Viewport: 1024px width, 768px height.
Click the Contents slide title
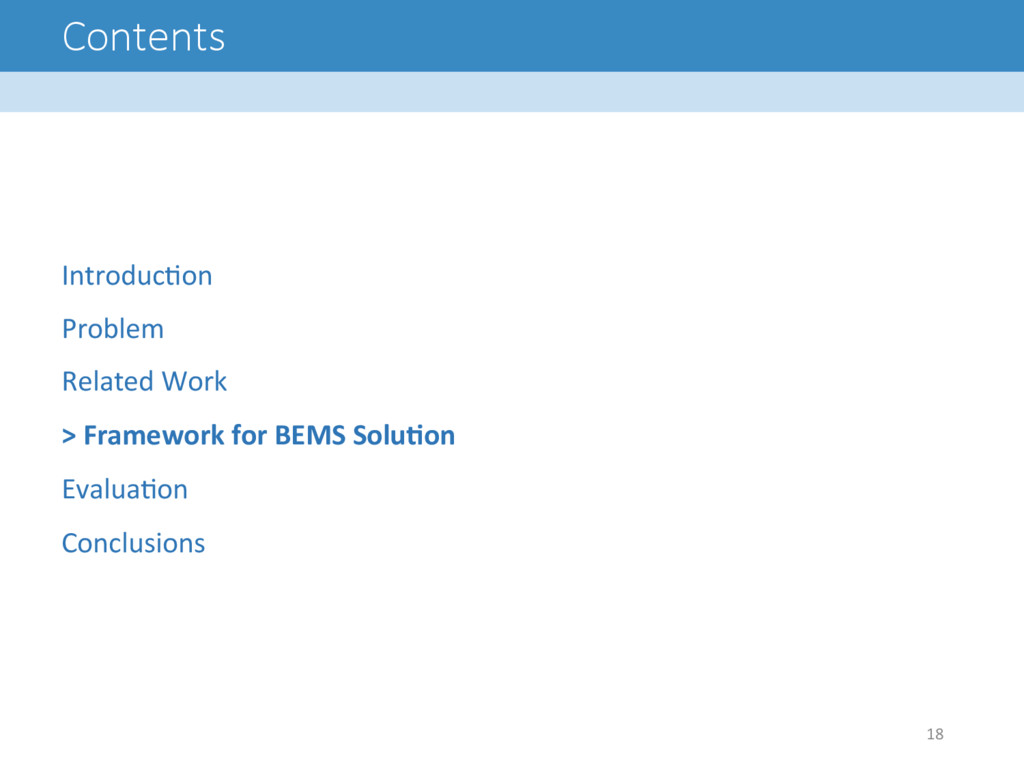point(144,37)
